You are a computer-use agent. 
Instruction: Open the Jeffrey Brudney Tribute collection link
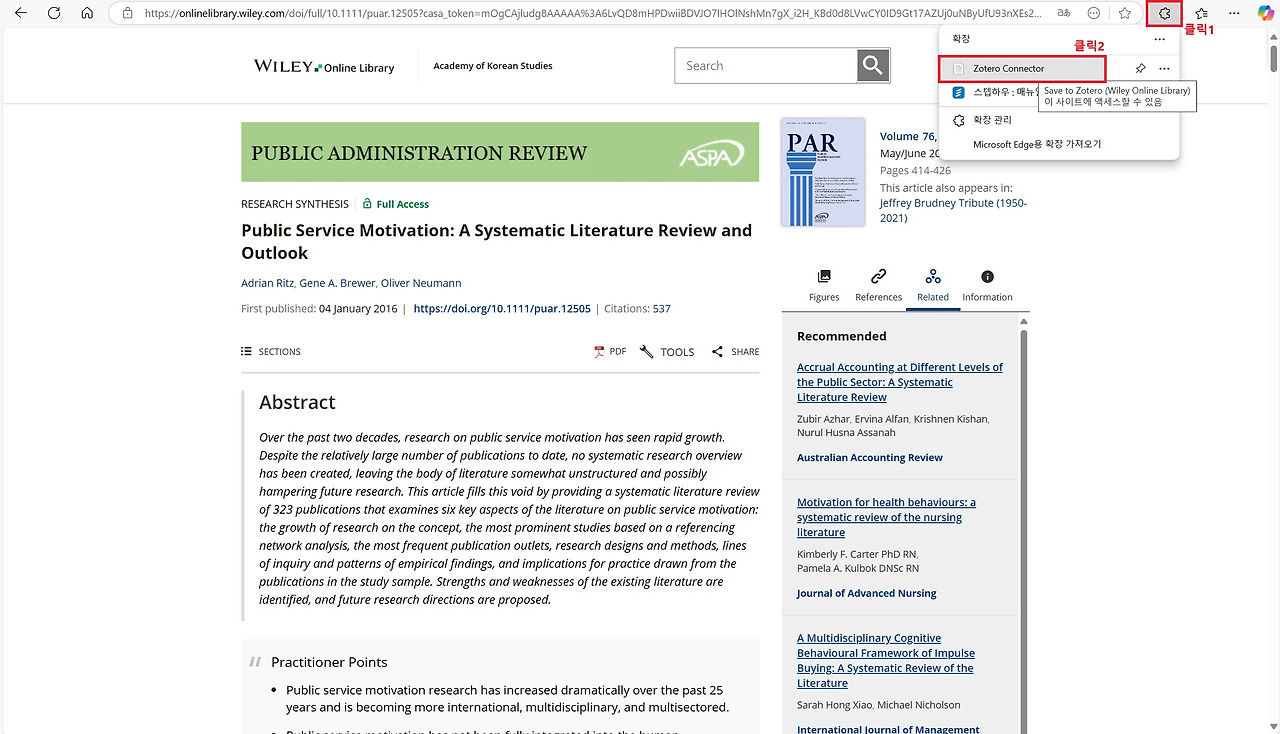(x=953, y=210)
